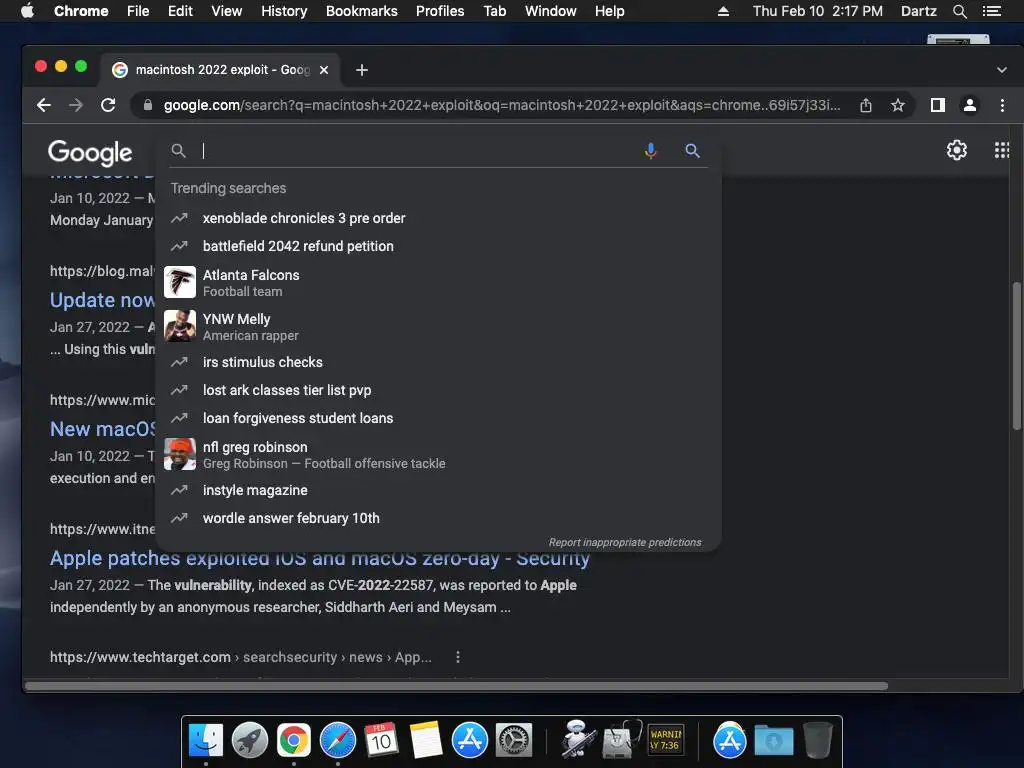The image size is (1024, 768).
Task: Select loan forgiveness student loans suggestion
Action: [x=438, y=418]
